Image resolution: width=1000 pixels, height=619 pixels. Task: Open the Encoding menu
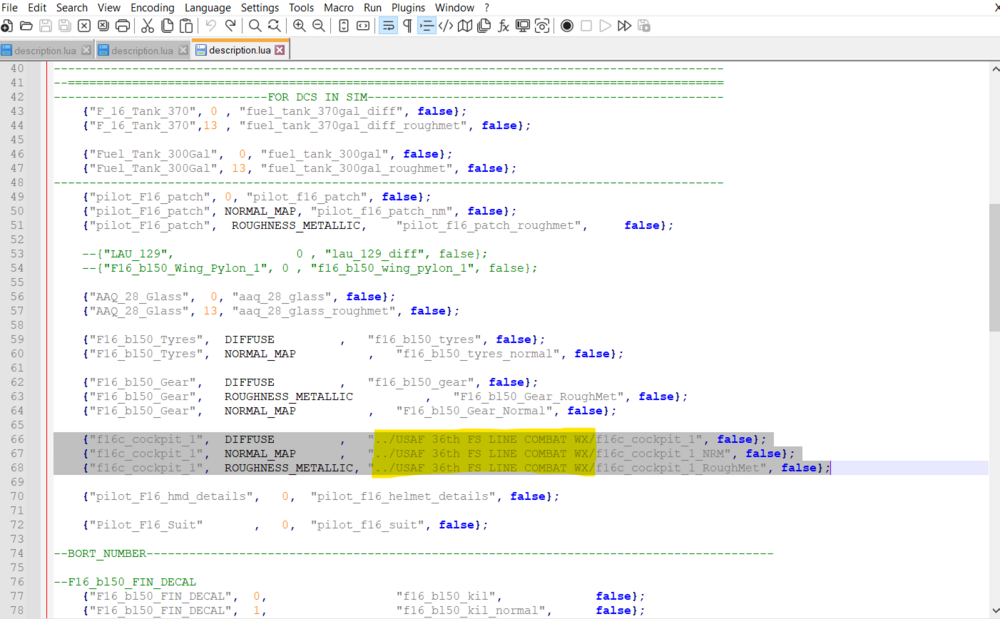click(152, 7)
